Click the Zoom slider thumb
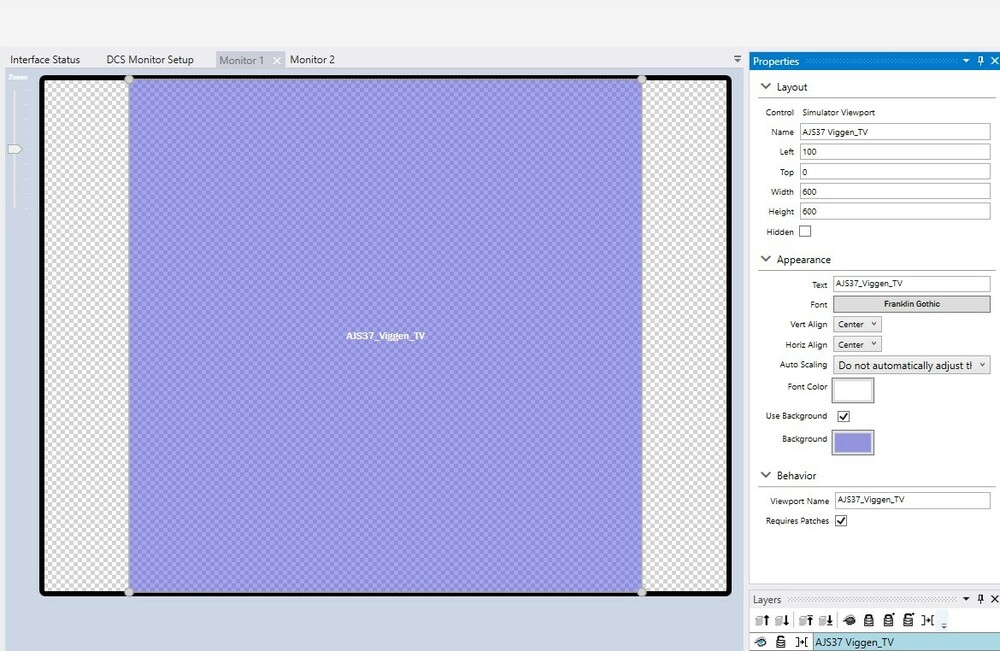The height and width of the screenshot is (651, 1000). point(15,149)
